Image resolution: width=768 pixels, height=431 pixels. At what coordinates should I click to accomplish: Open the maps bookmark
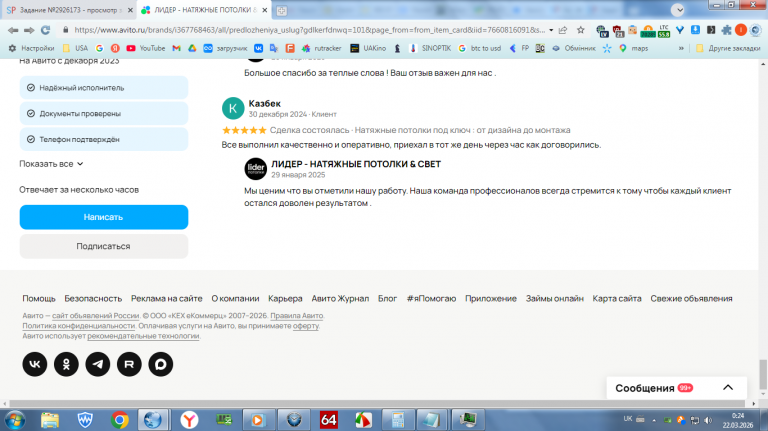pyautogui.click(x=633, y=48)
